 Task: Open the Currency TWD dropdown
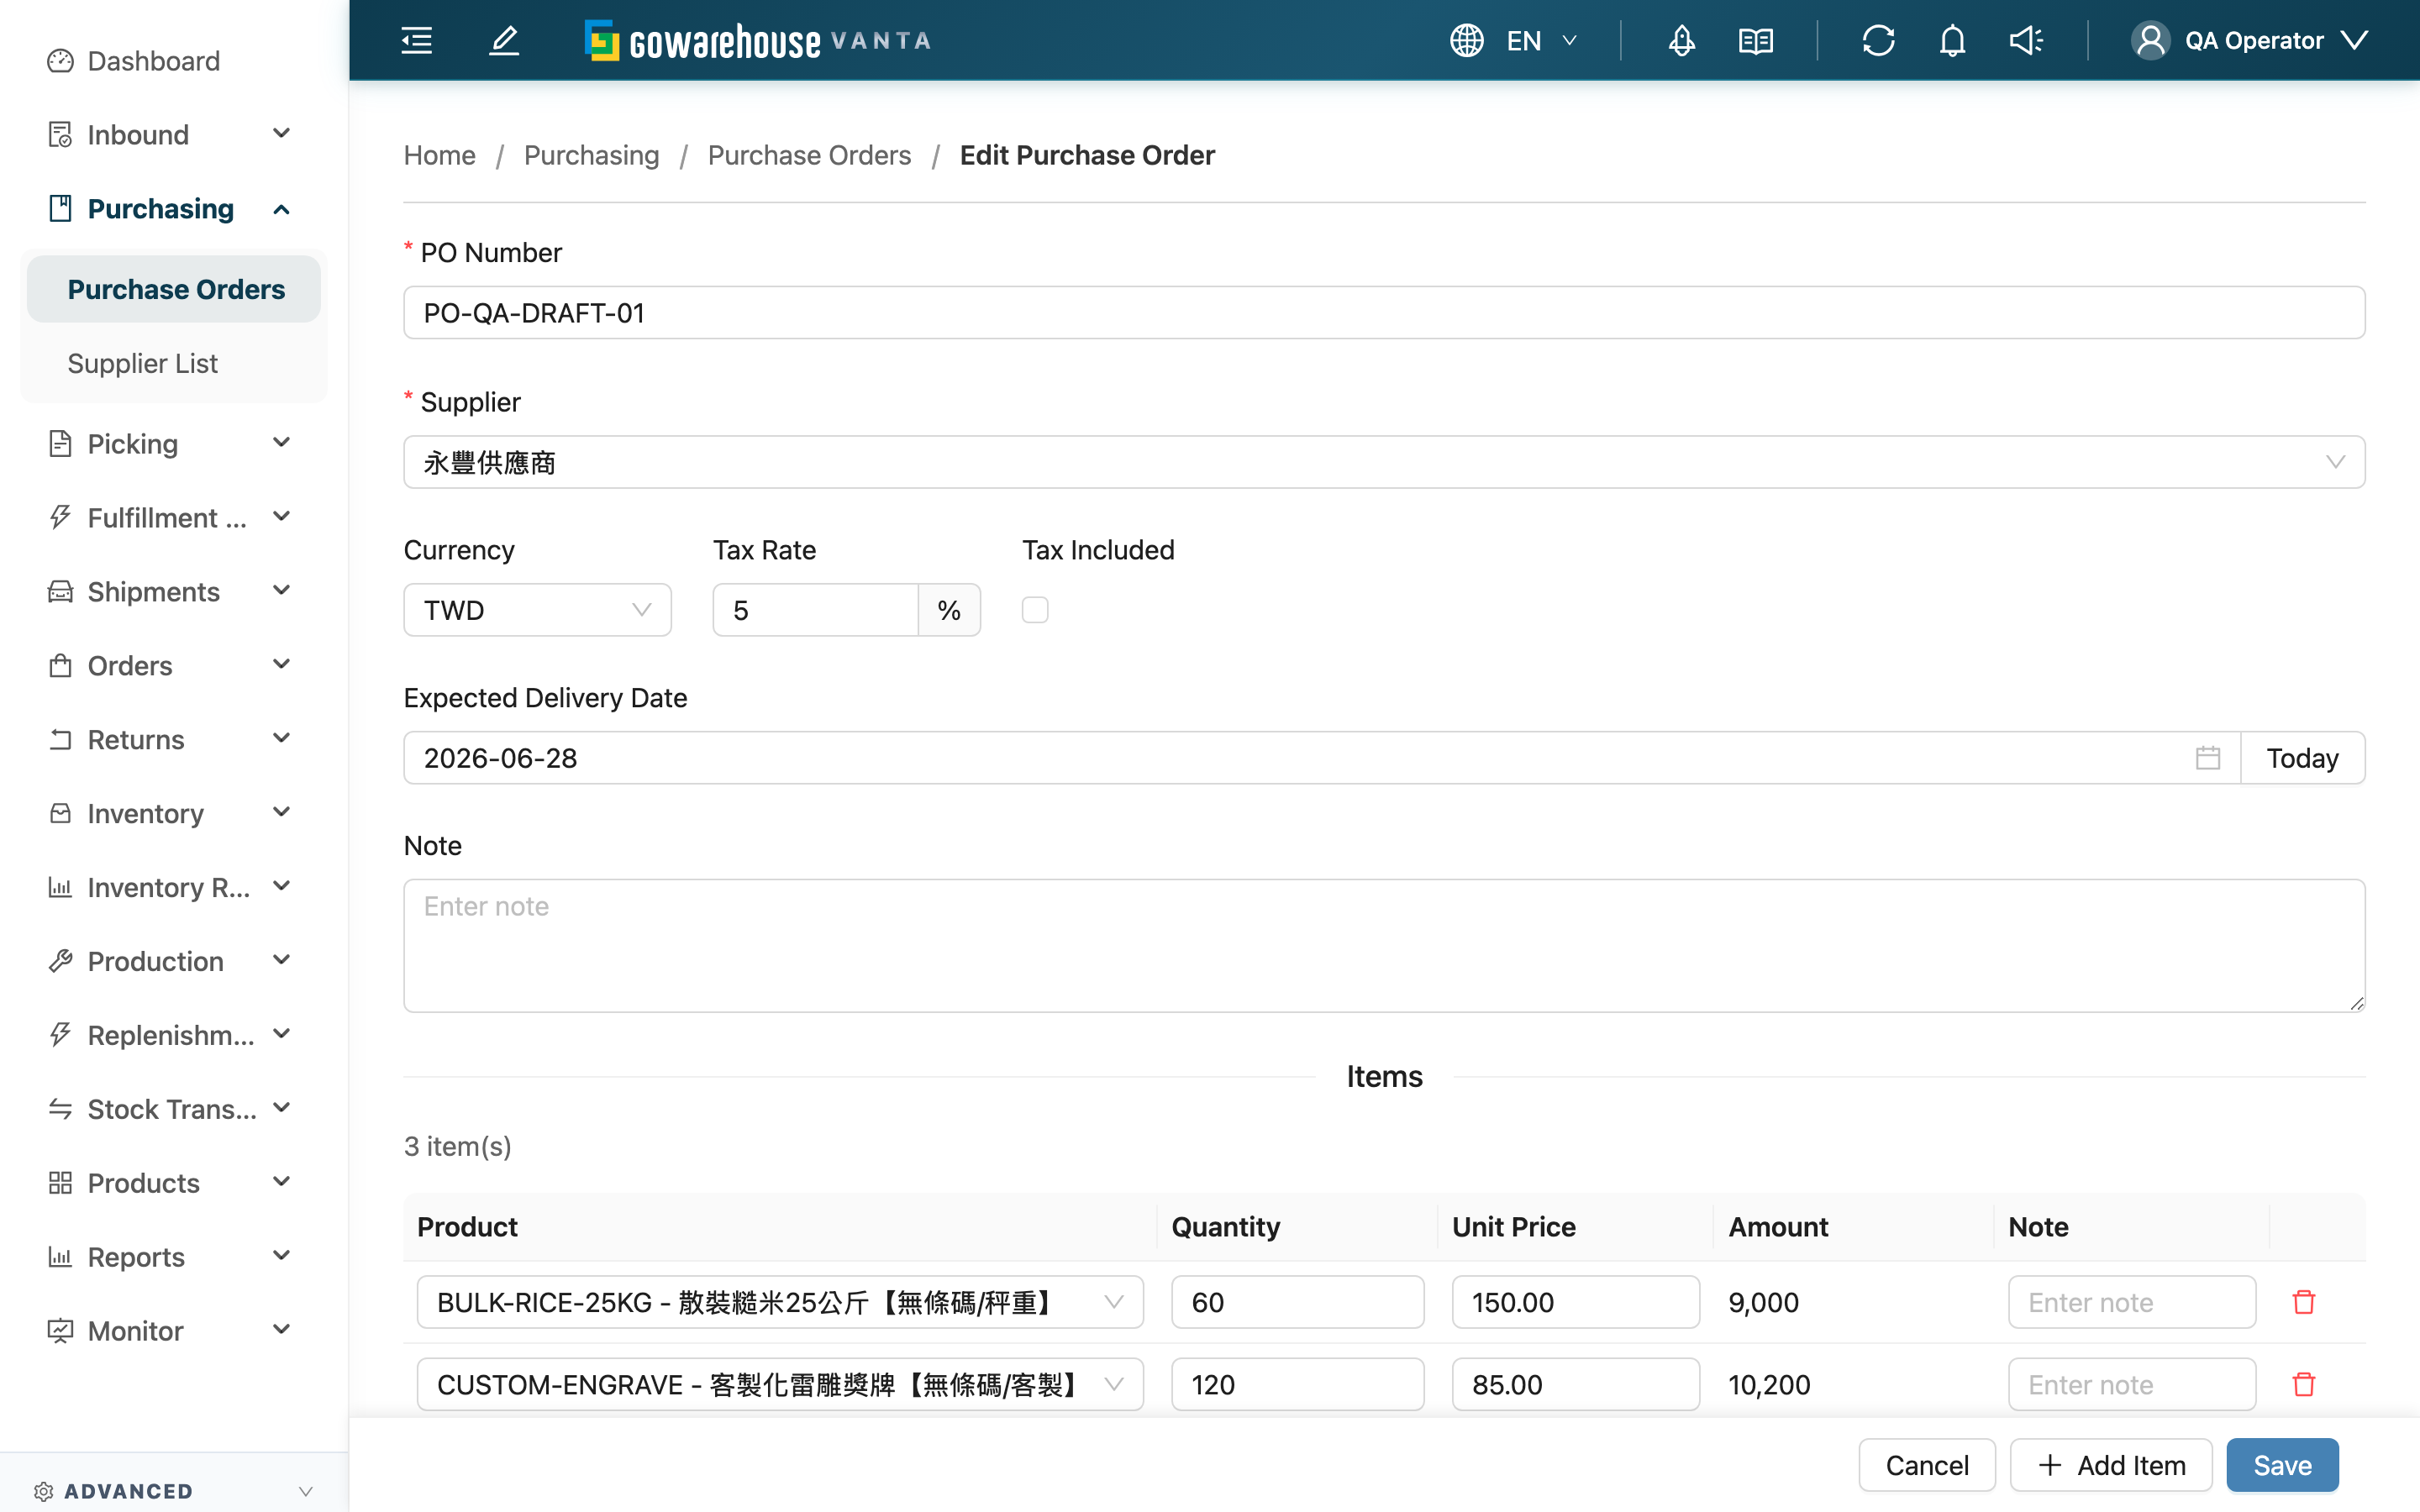tap(537, 610)
